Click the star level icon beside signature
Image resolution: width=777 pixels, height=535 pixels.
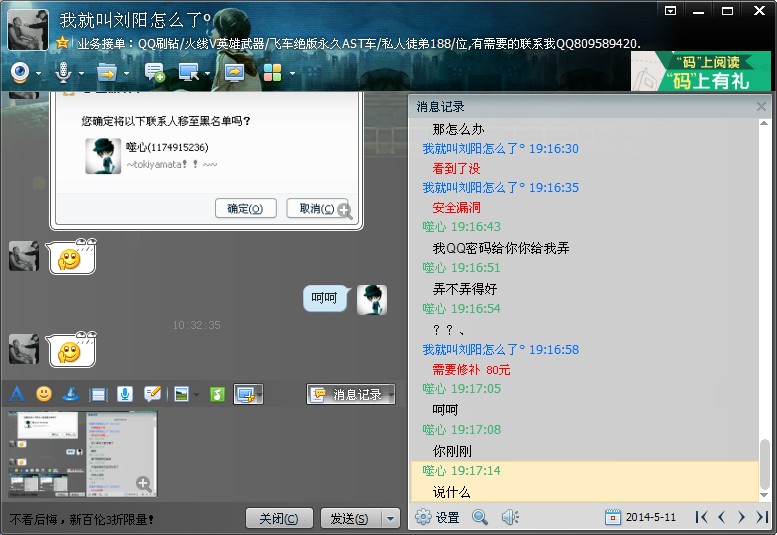[62, 43]
